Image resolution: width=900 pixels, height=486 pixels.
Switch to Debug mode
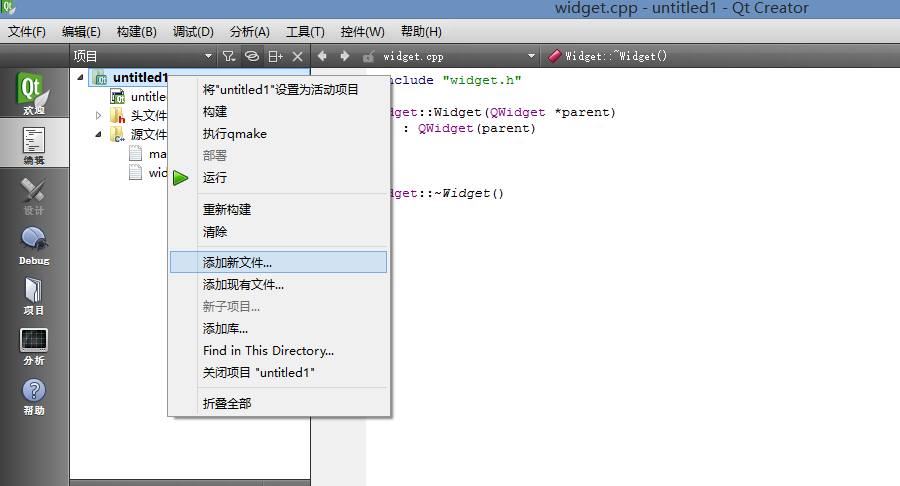34,246
